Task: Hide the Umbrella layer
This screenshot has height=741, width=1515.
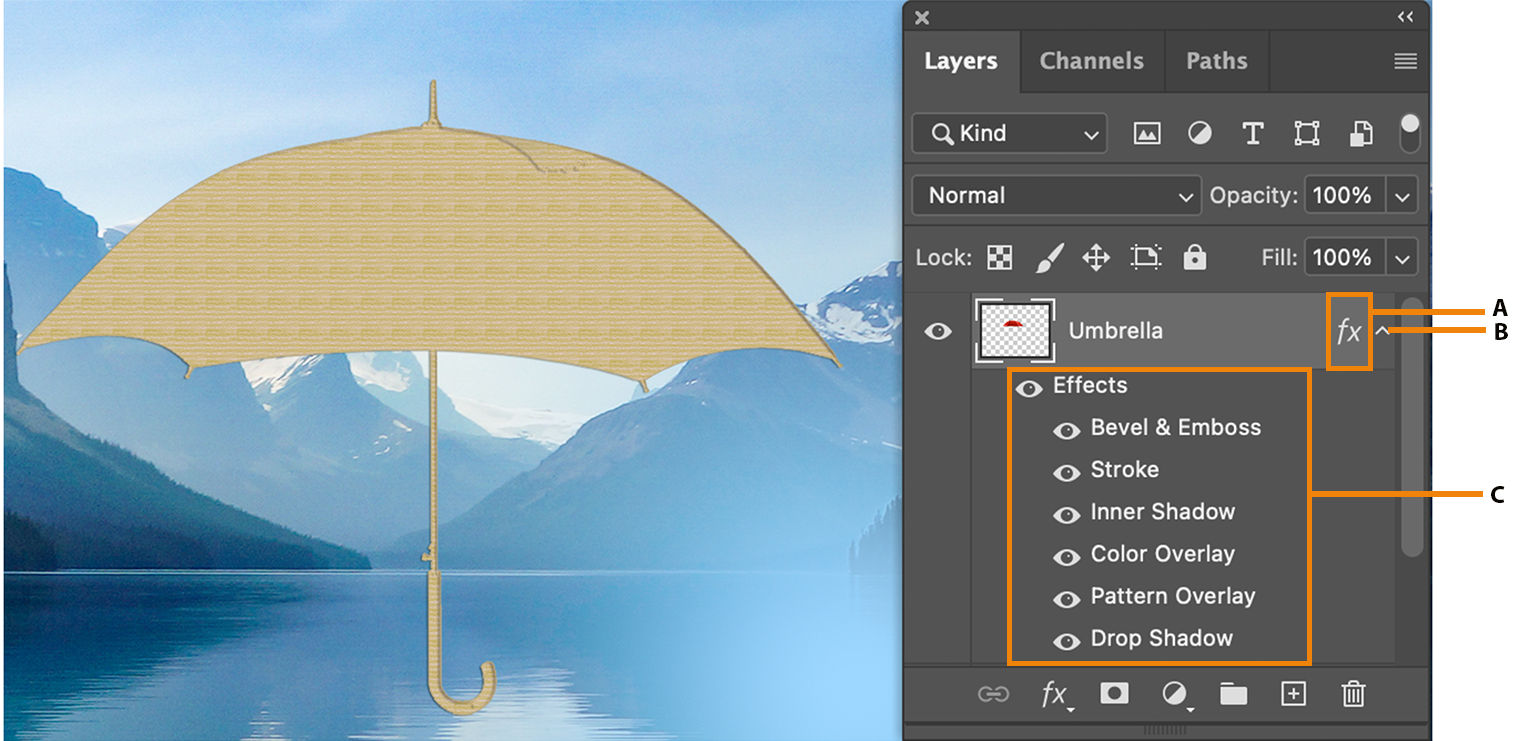Action: [x=937, y=330]
